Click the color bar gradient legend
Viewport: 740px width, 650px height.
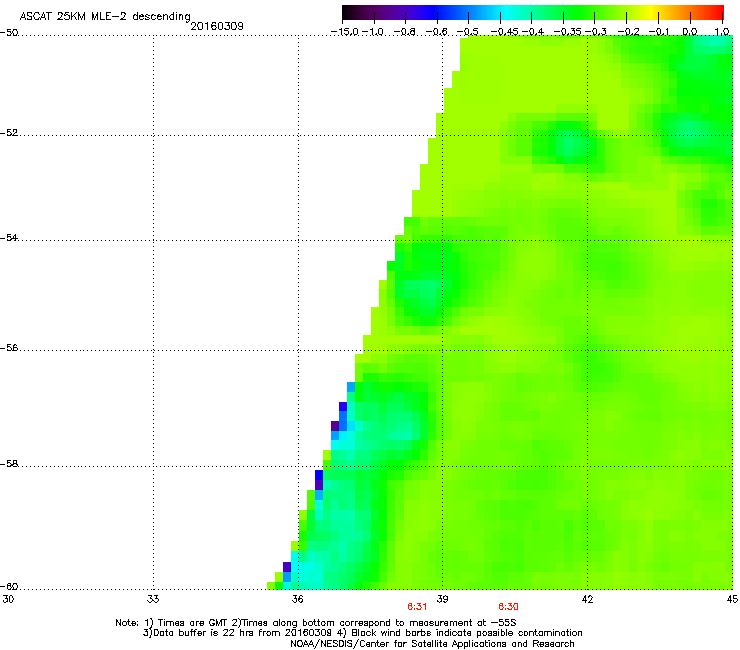point(533,12)
